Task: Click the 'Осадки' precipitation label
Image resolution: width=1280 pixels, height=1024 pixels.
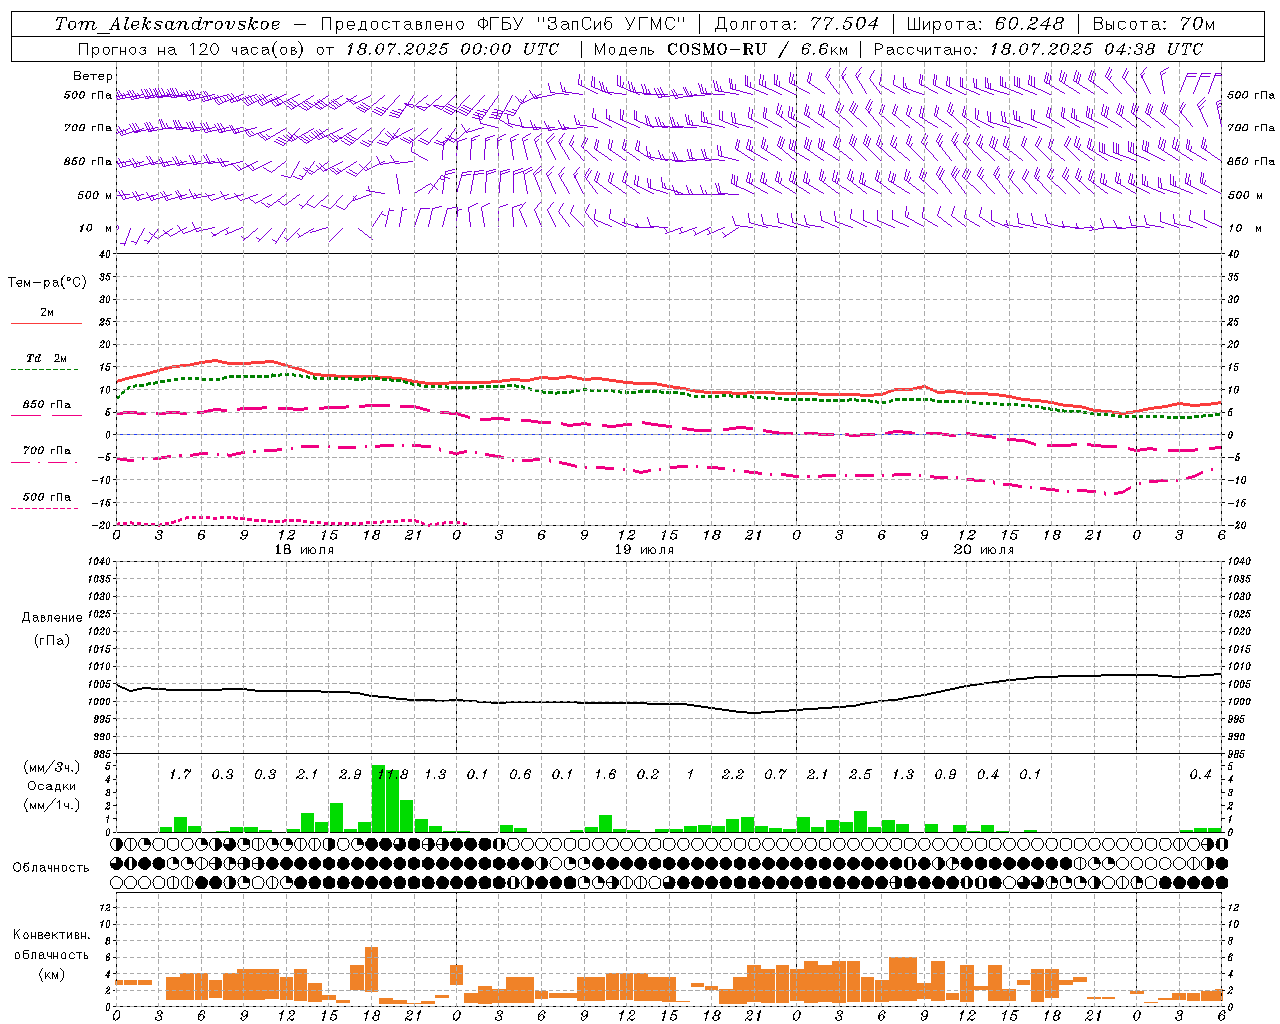Action: [51, 786]
